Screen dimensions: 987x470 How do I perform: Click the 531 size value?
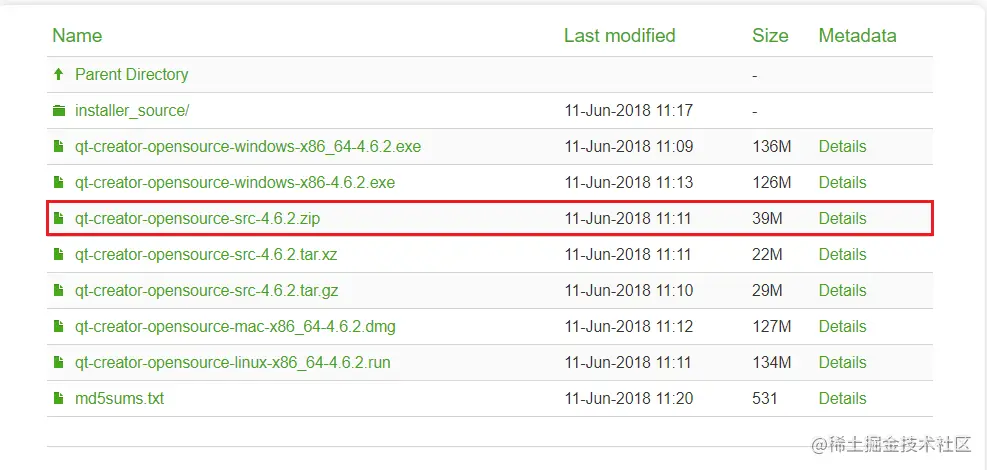[x=765, y=398]
